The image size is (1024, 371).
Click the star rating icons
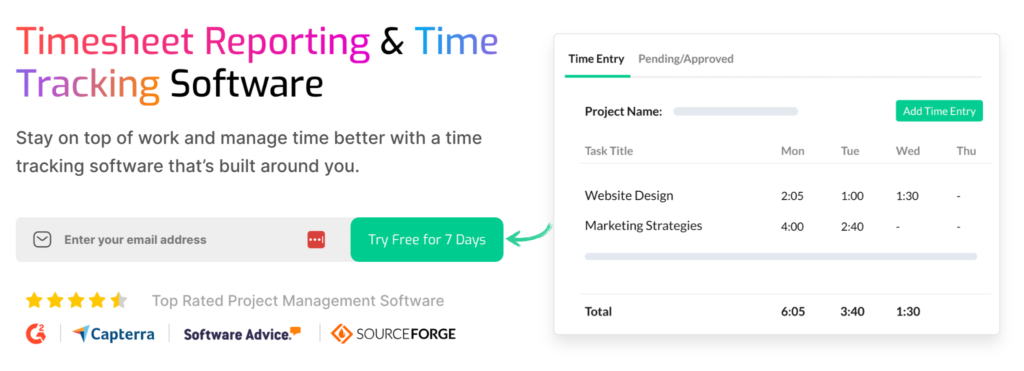coord(76,300)
